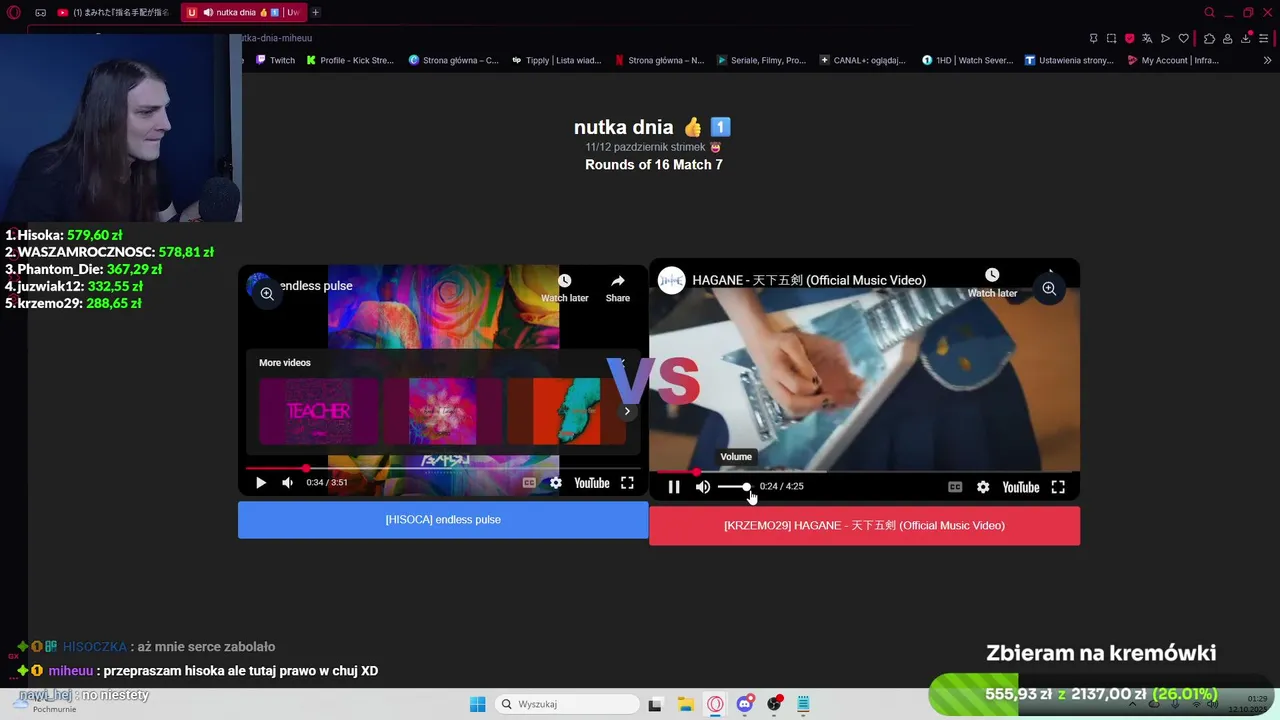Open Opera workspaces icon beside the logo
Image resolution: width=1280 pixels, height=720 pixels.
(x=40, y=12)
